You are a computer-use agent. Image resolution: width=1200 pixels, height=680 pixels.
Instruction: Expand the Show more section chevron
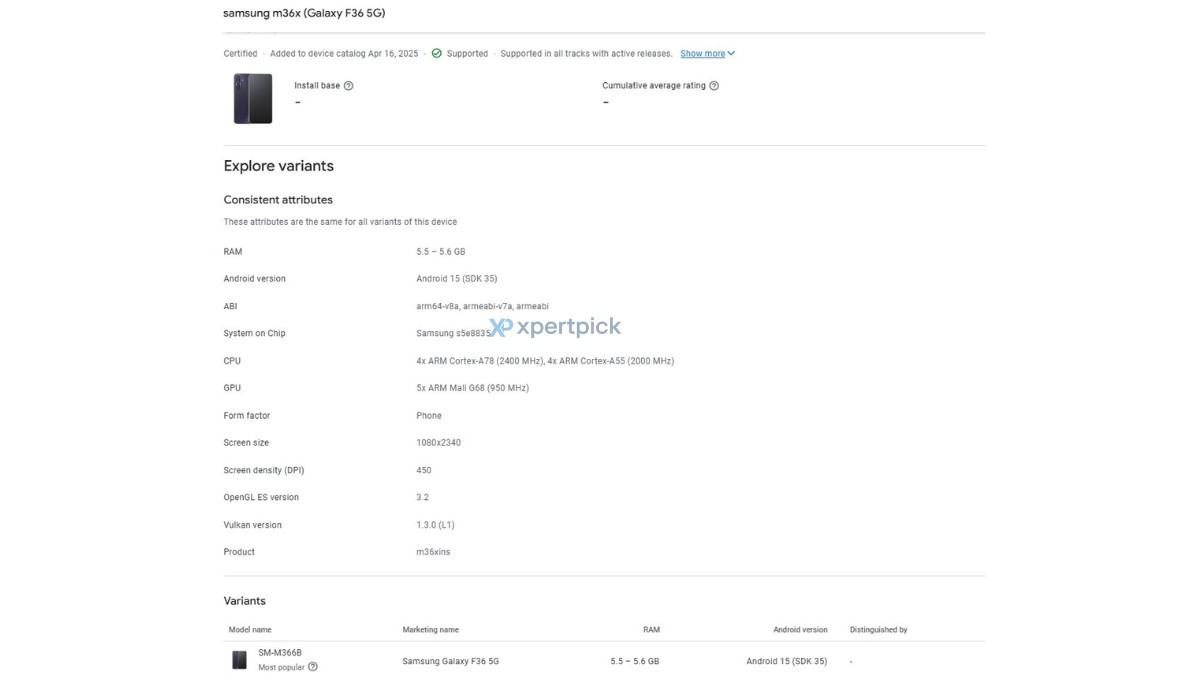733,53
